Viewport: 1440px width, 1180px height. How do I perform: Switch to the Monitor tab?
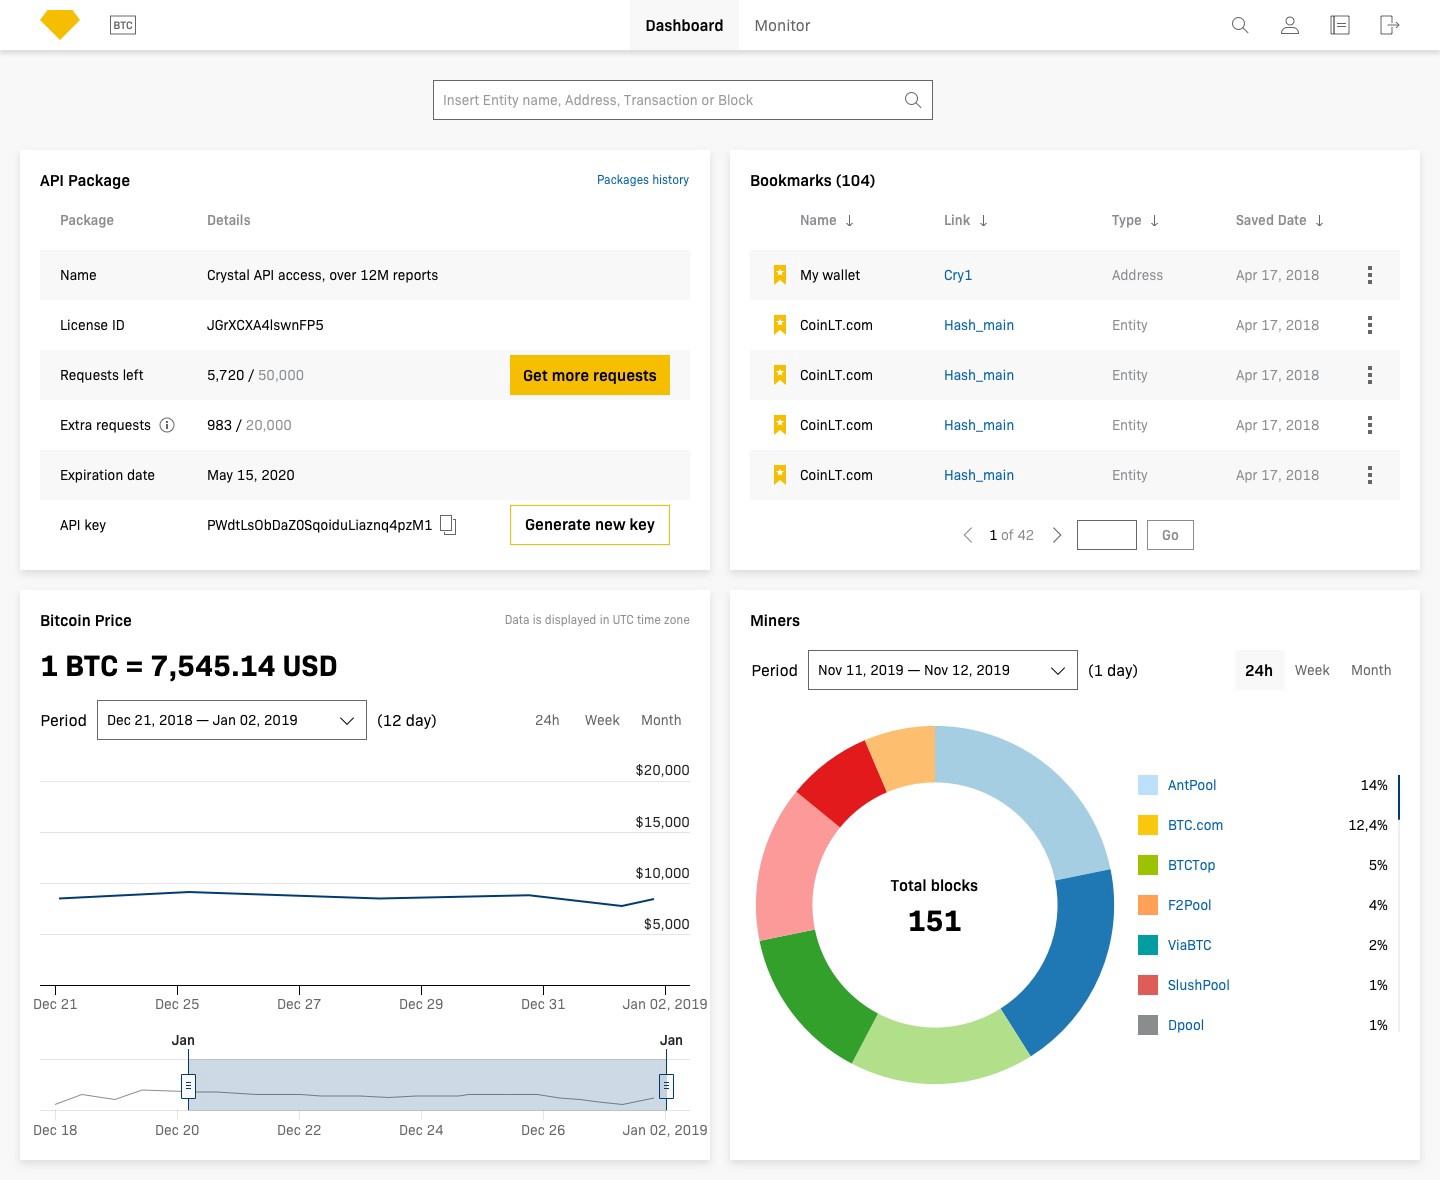pos(782,25)
